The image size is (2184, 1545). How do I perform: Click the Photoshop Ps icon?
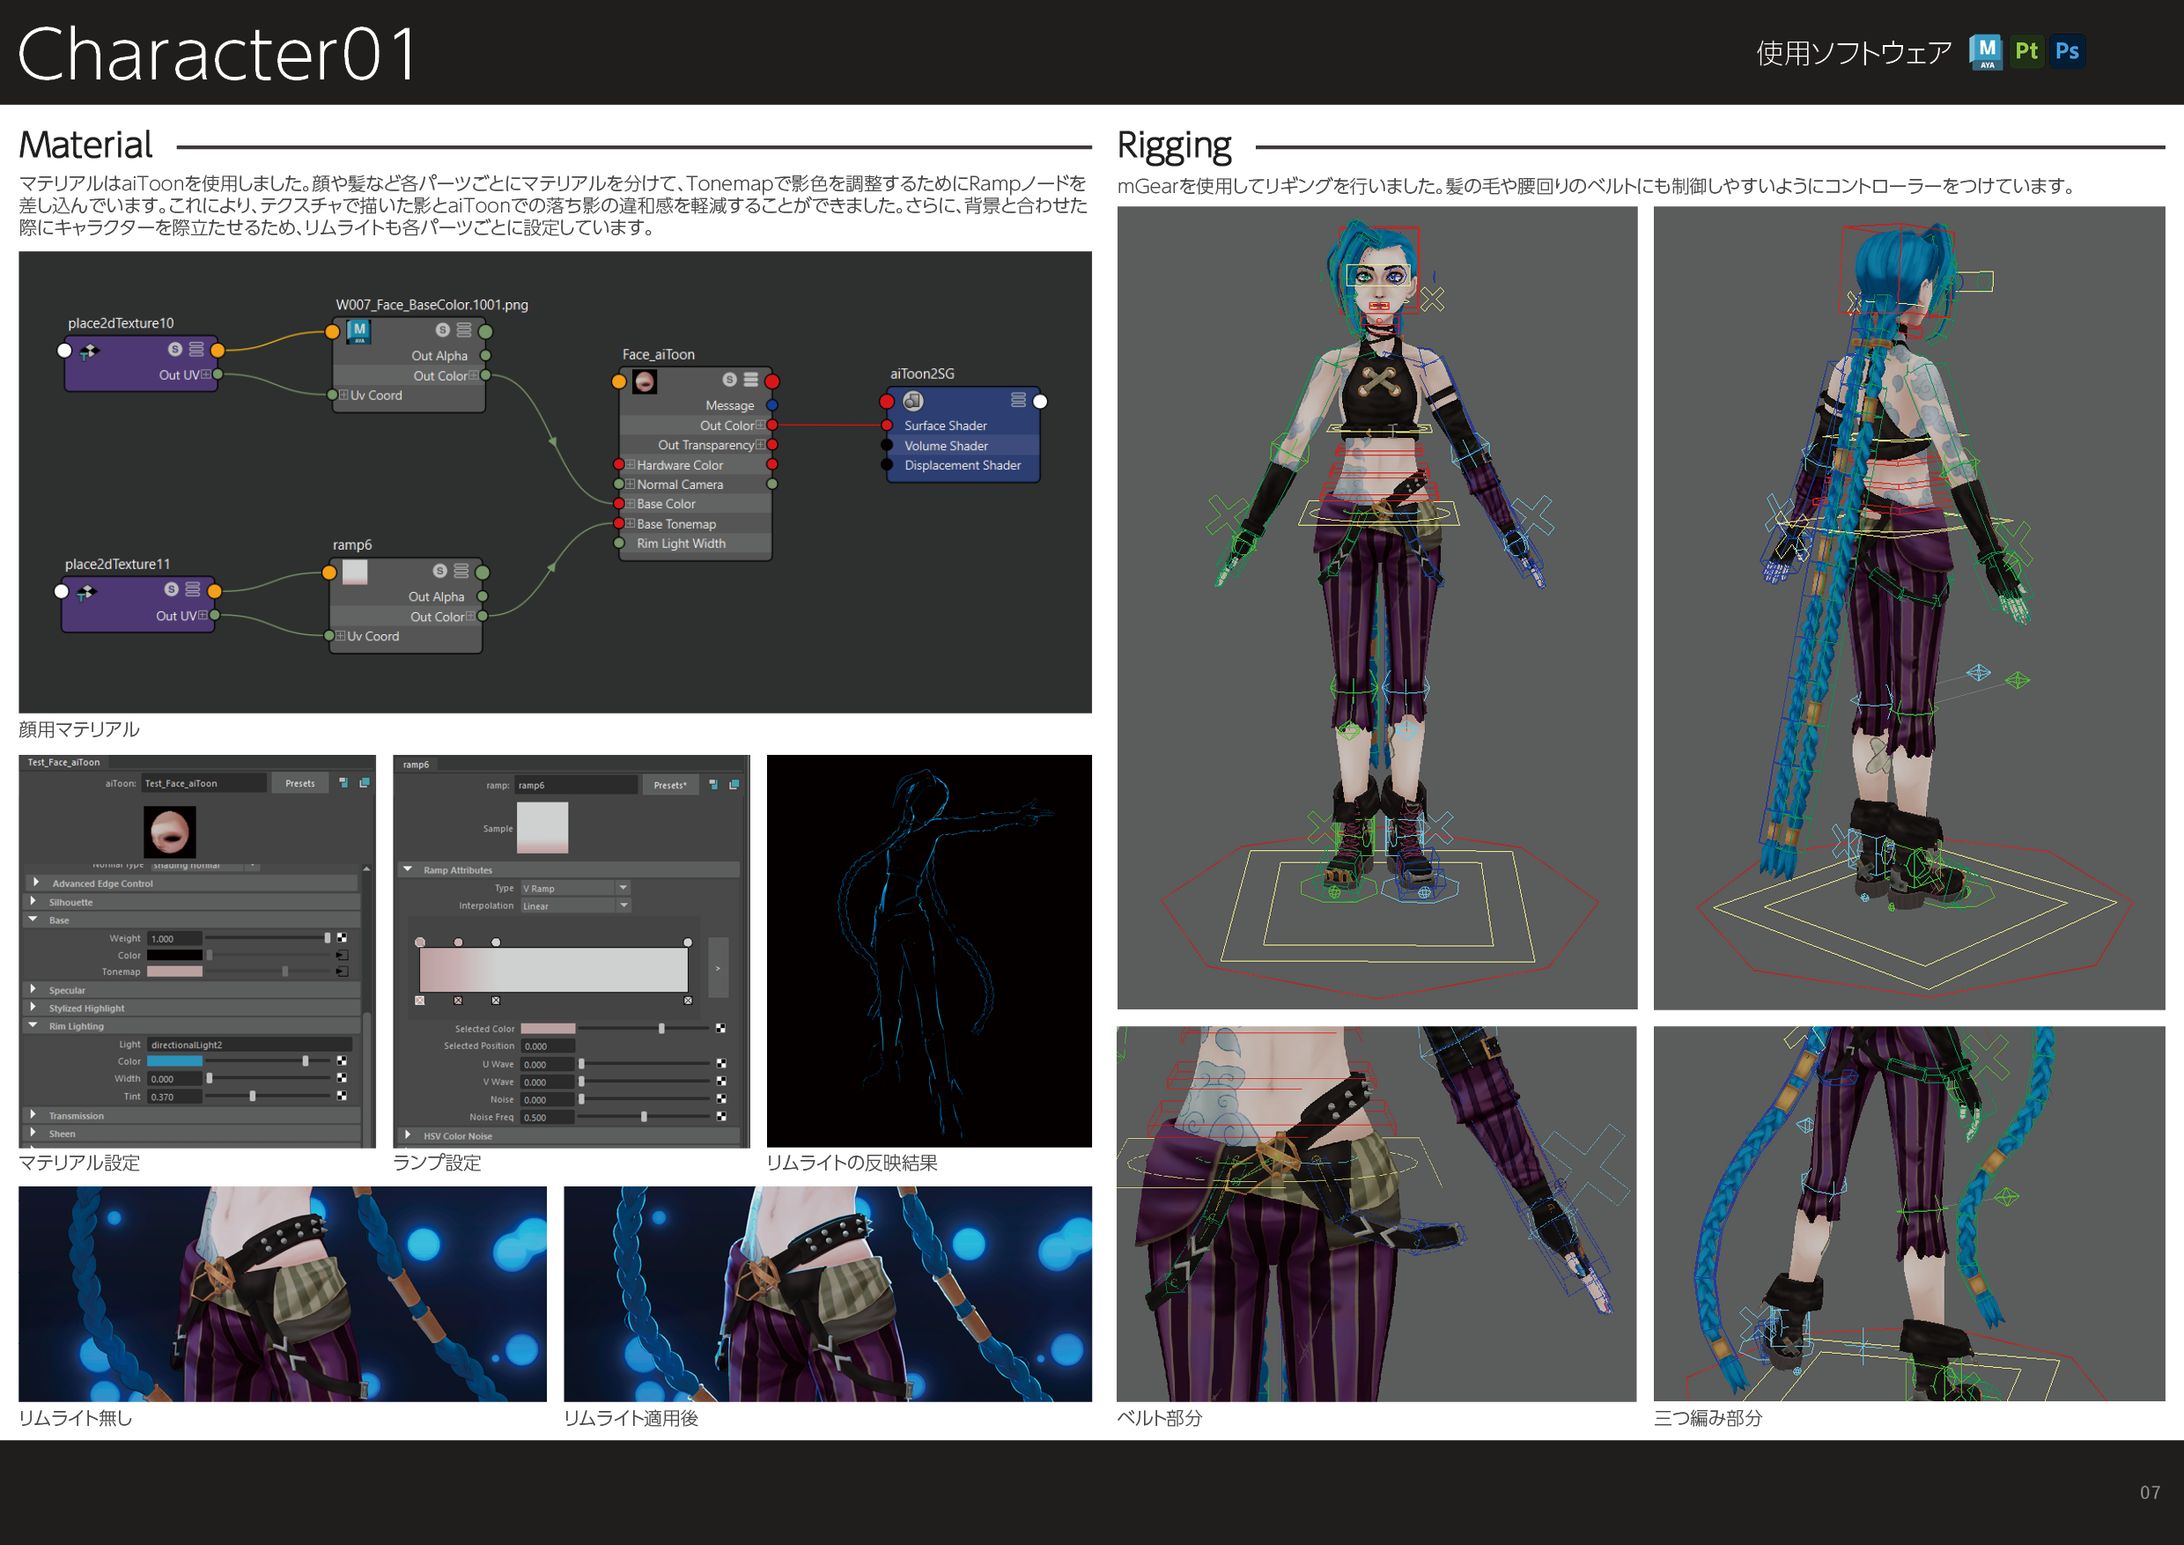pyautogui.click(x=2067, y=51)
